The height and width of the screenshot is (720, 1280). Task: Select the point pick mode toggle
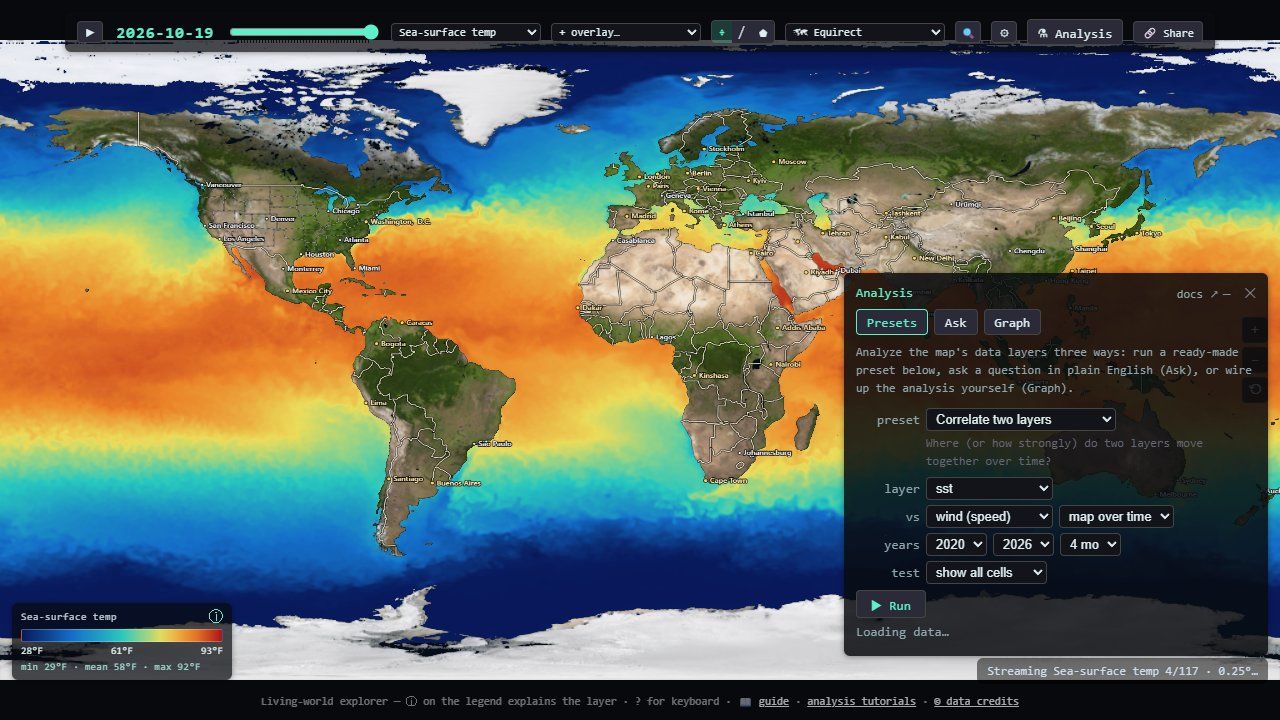(x=722, y=32)
